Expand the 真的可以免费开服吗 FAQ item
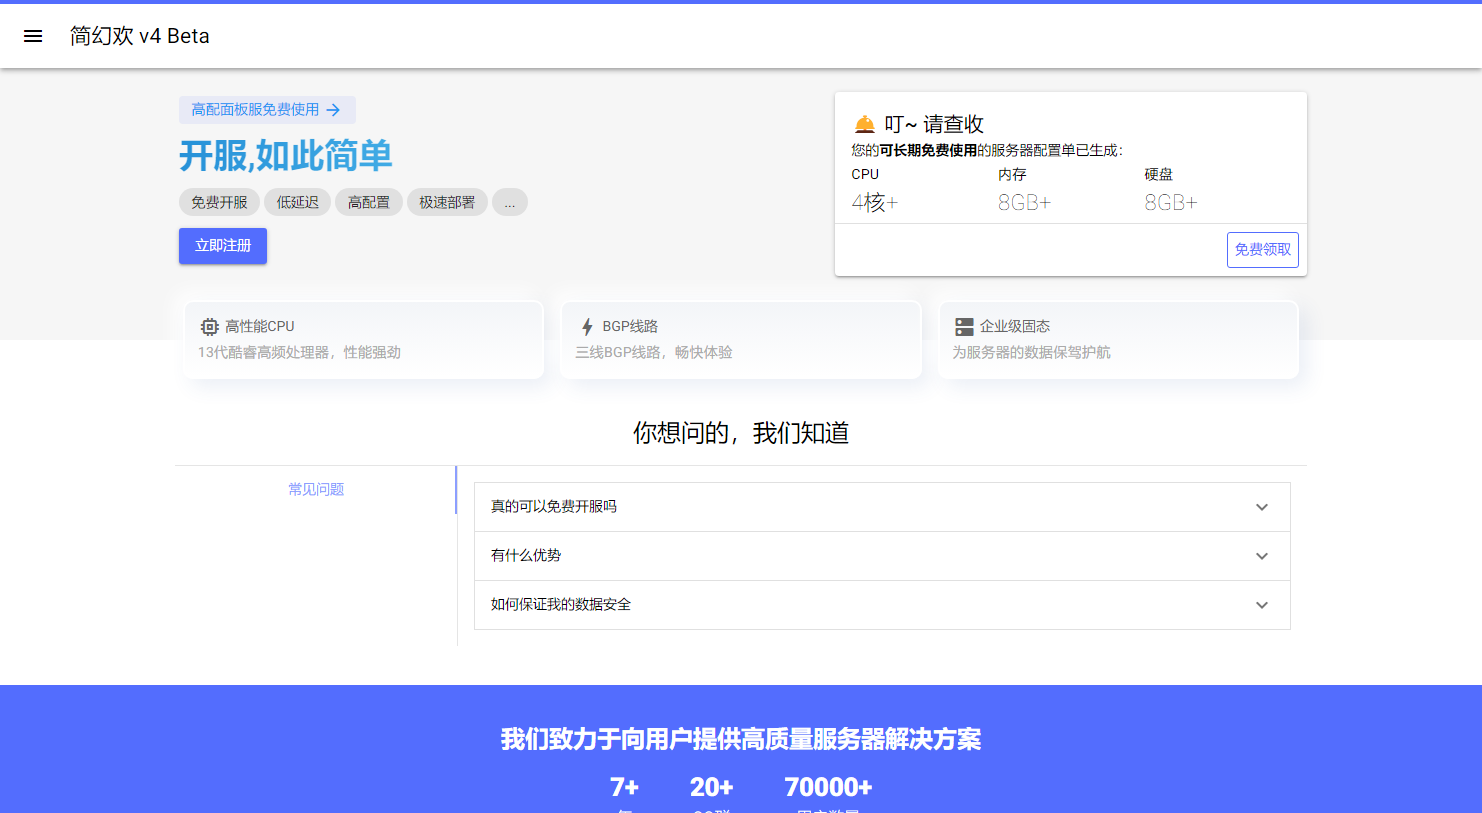1482x813 pixels. pos(881,507)
